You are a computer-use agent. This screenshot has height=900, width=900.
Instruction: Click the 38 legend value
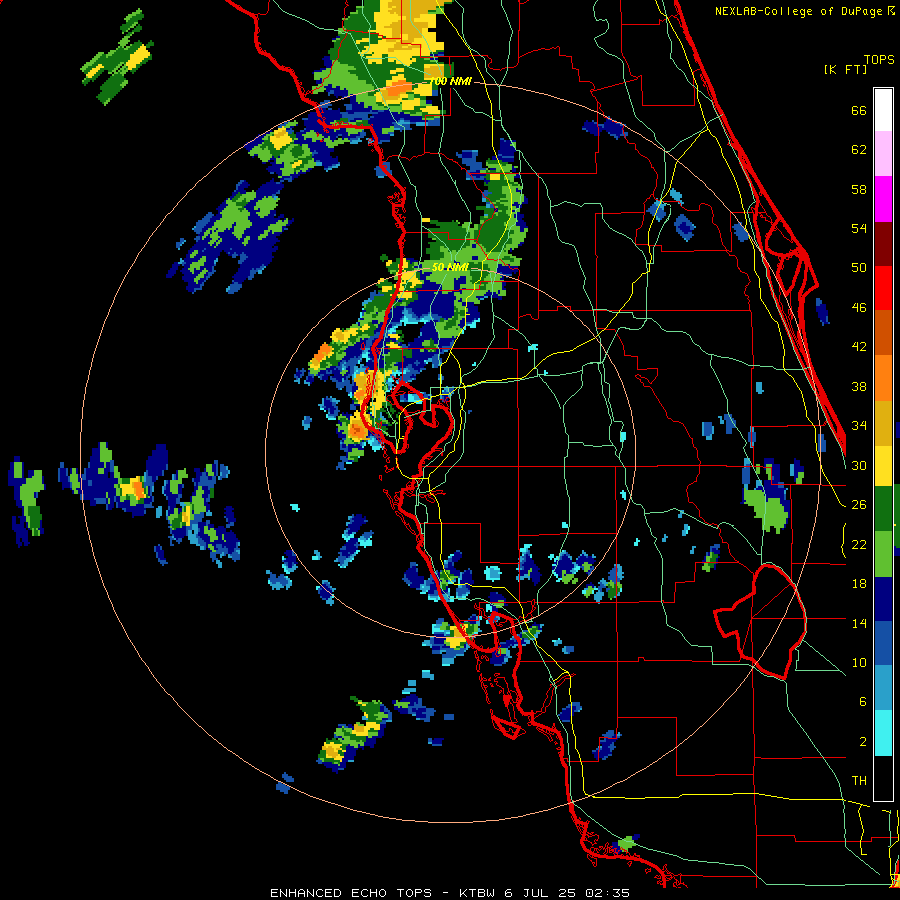859,386
